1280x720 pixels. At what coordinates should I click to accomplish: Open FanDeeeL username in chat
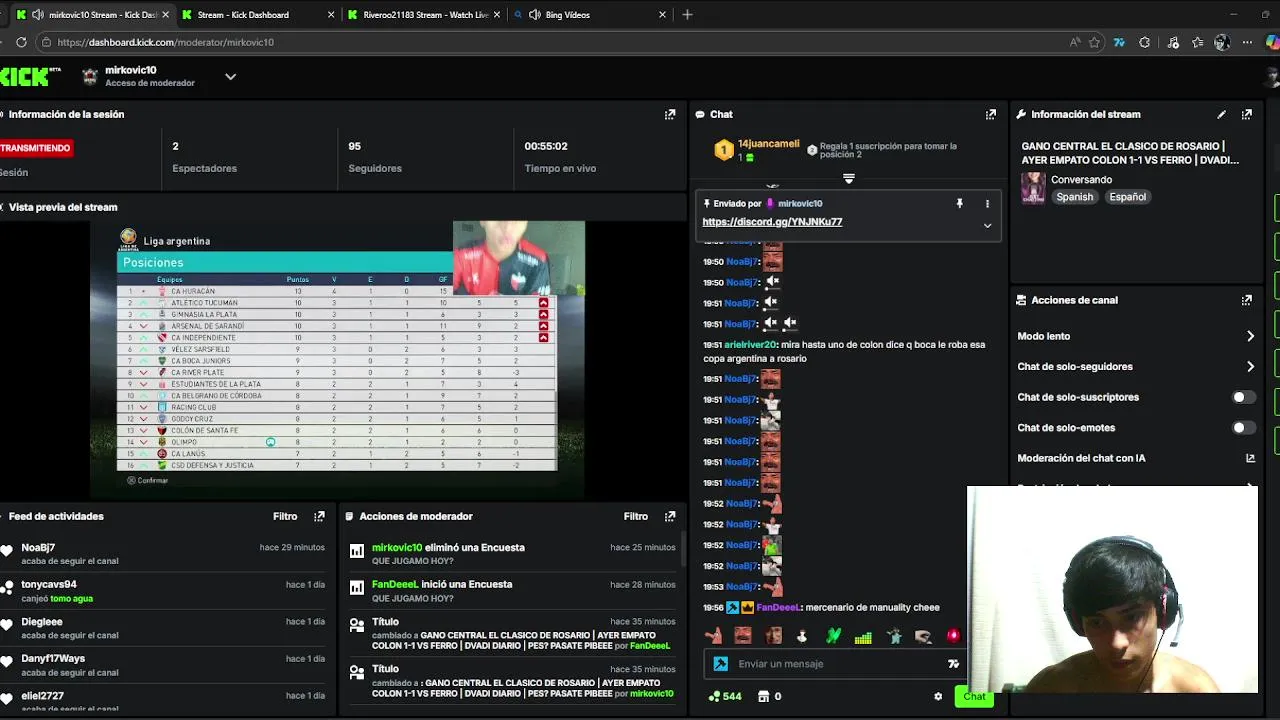pyautogui.click(x=778, y=608)
